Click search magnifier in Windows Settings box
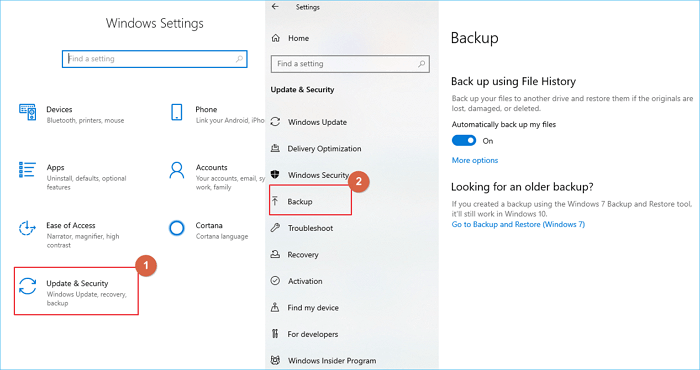This screenshot has height=370, width=700. click(x=239, y=59)
